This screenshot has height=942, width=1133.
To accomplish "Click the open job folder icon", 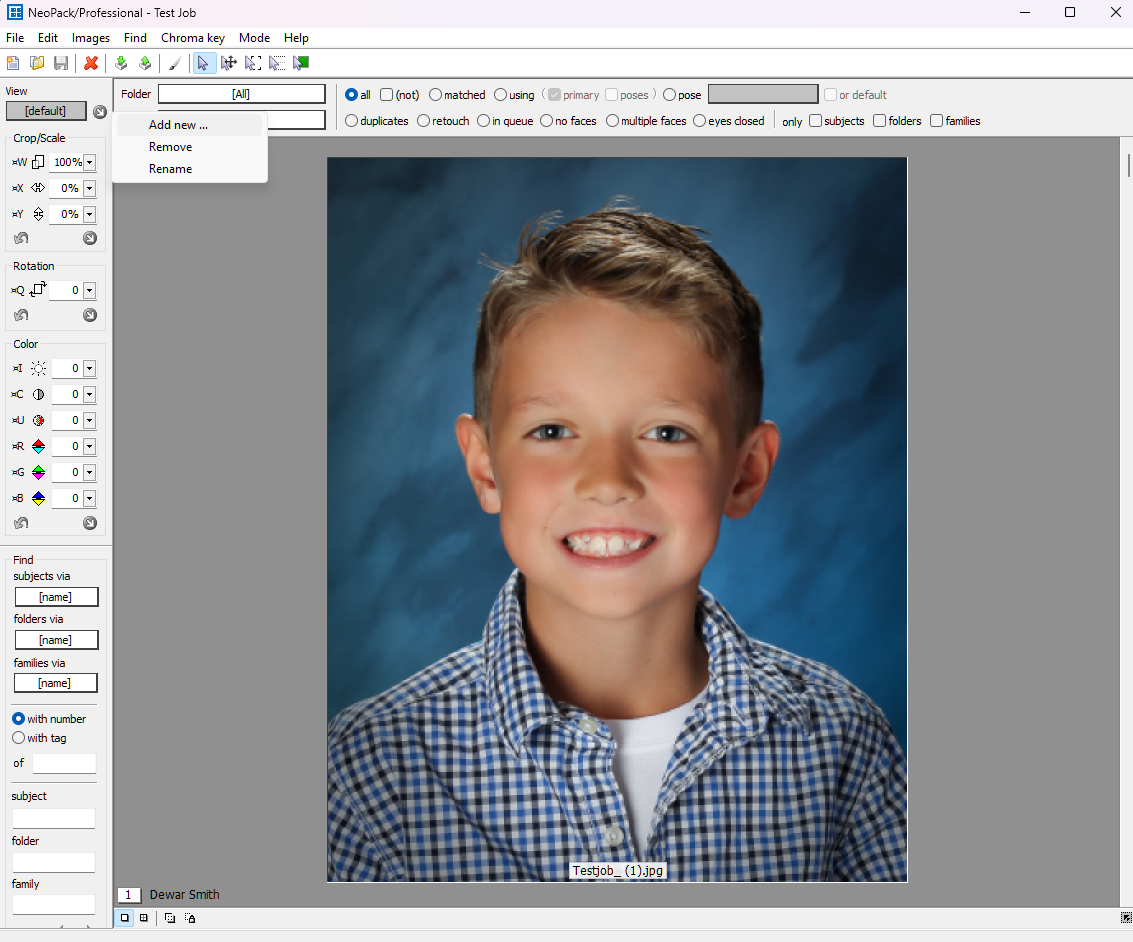I will (x=37, y=64).
